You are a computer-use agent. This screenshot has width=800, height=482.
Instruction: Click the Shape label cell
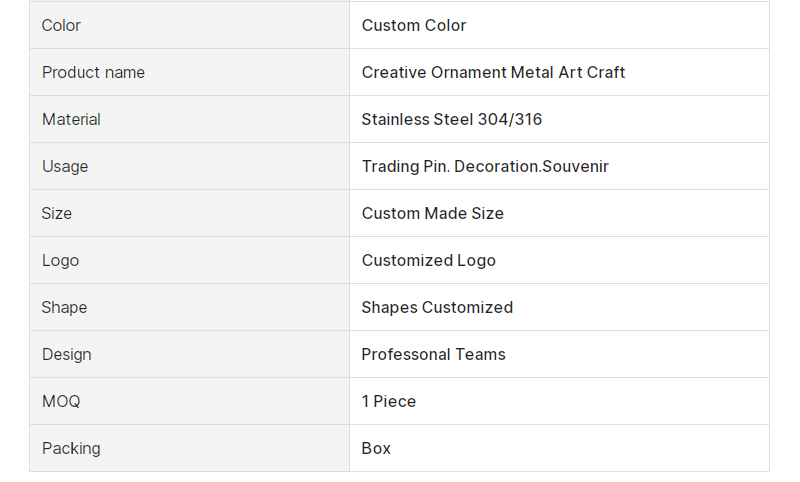[x=189, y=307]
